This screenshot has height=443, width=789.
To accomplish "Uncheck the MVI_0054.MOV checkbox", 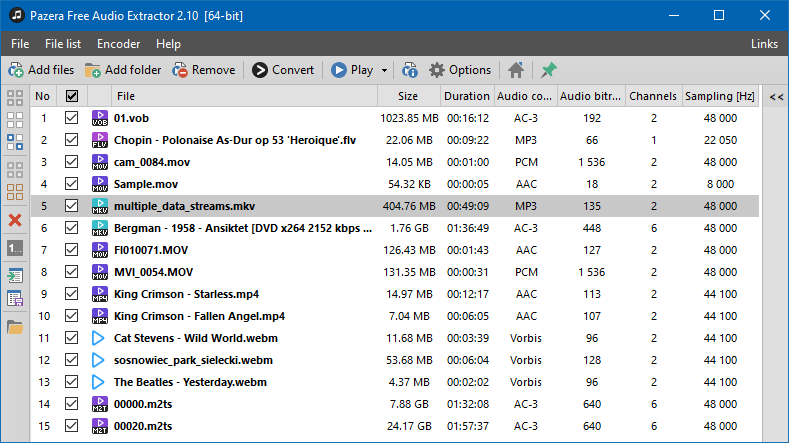I will pos(71,272).
